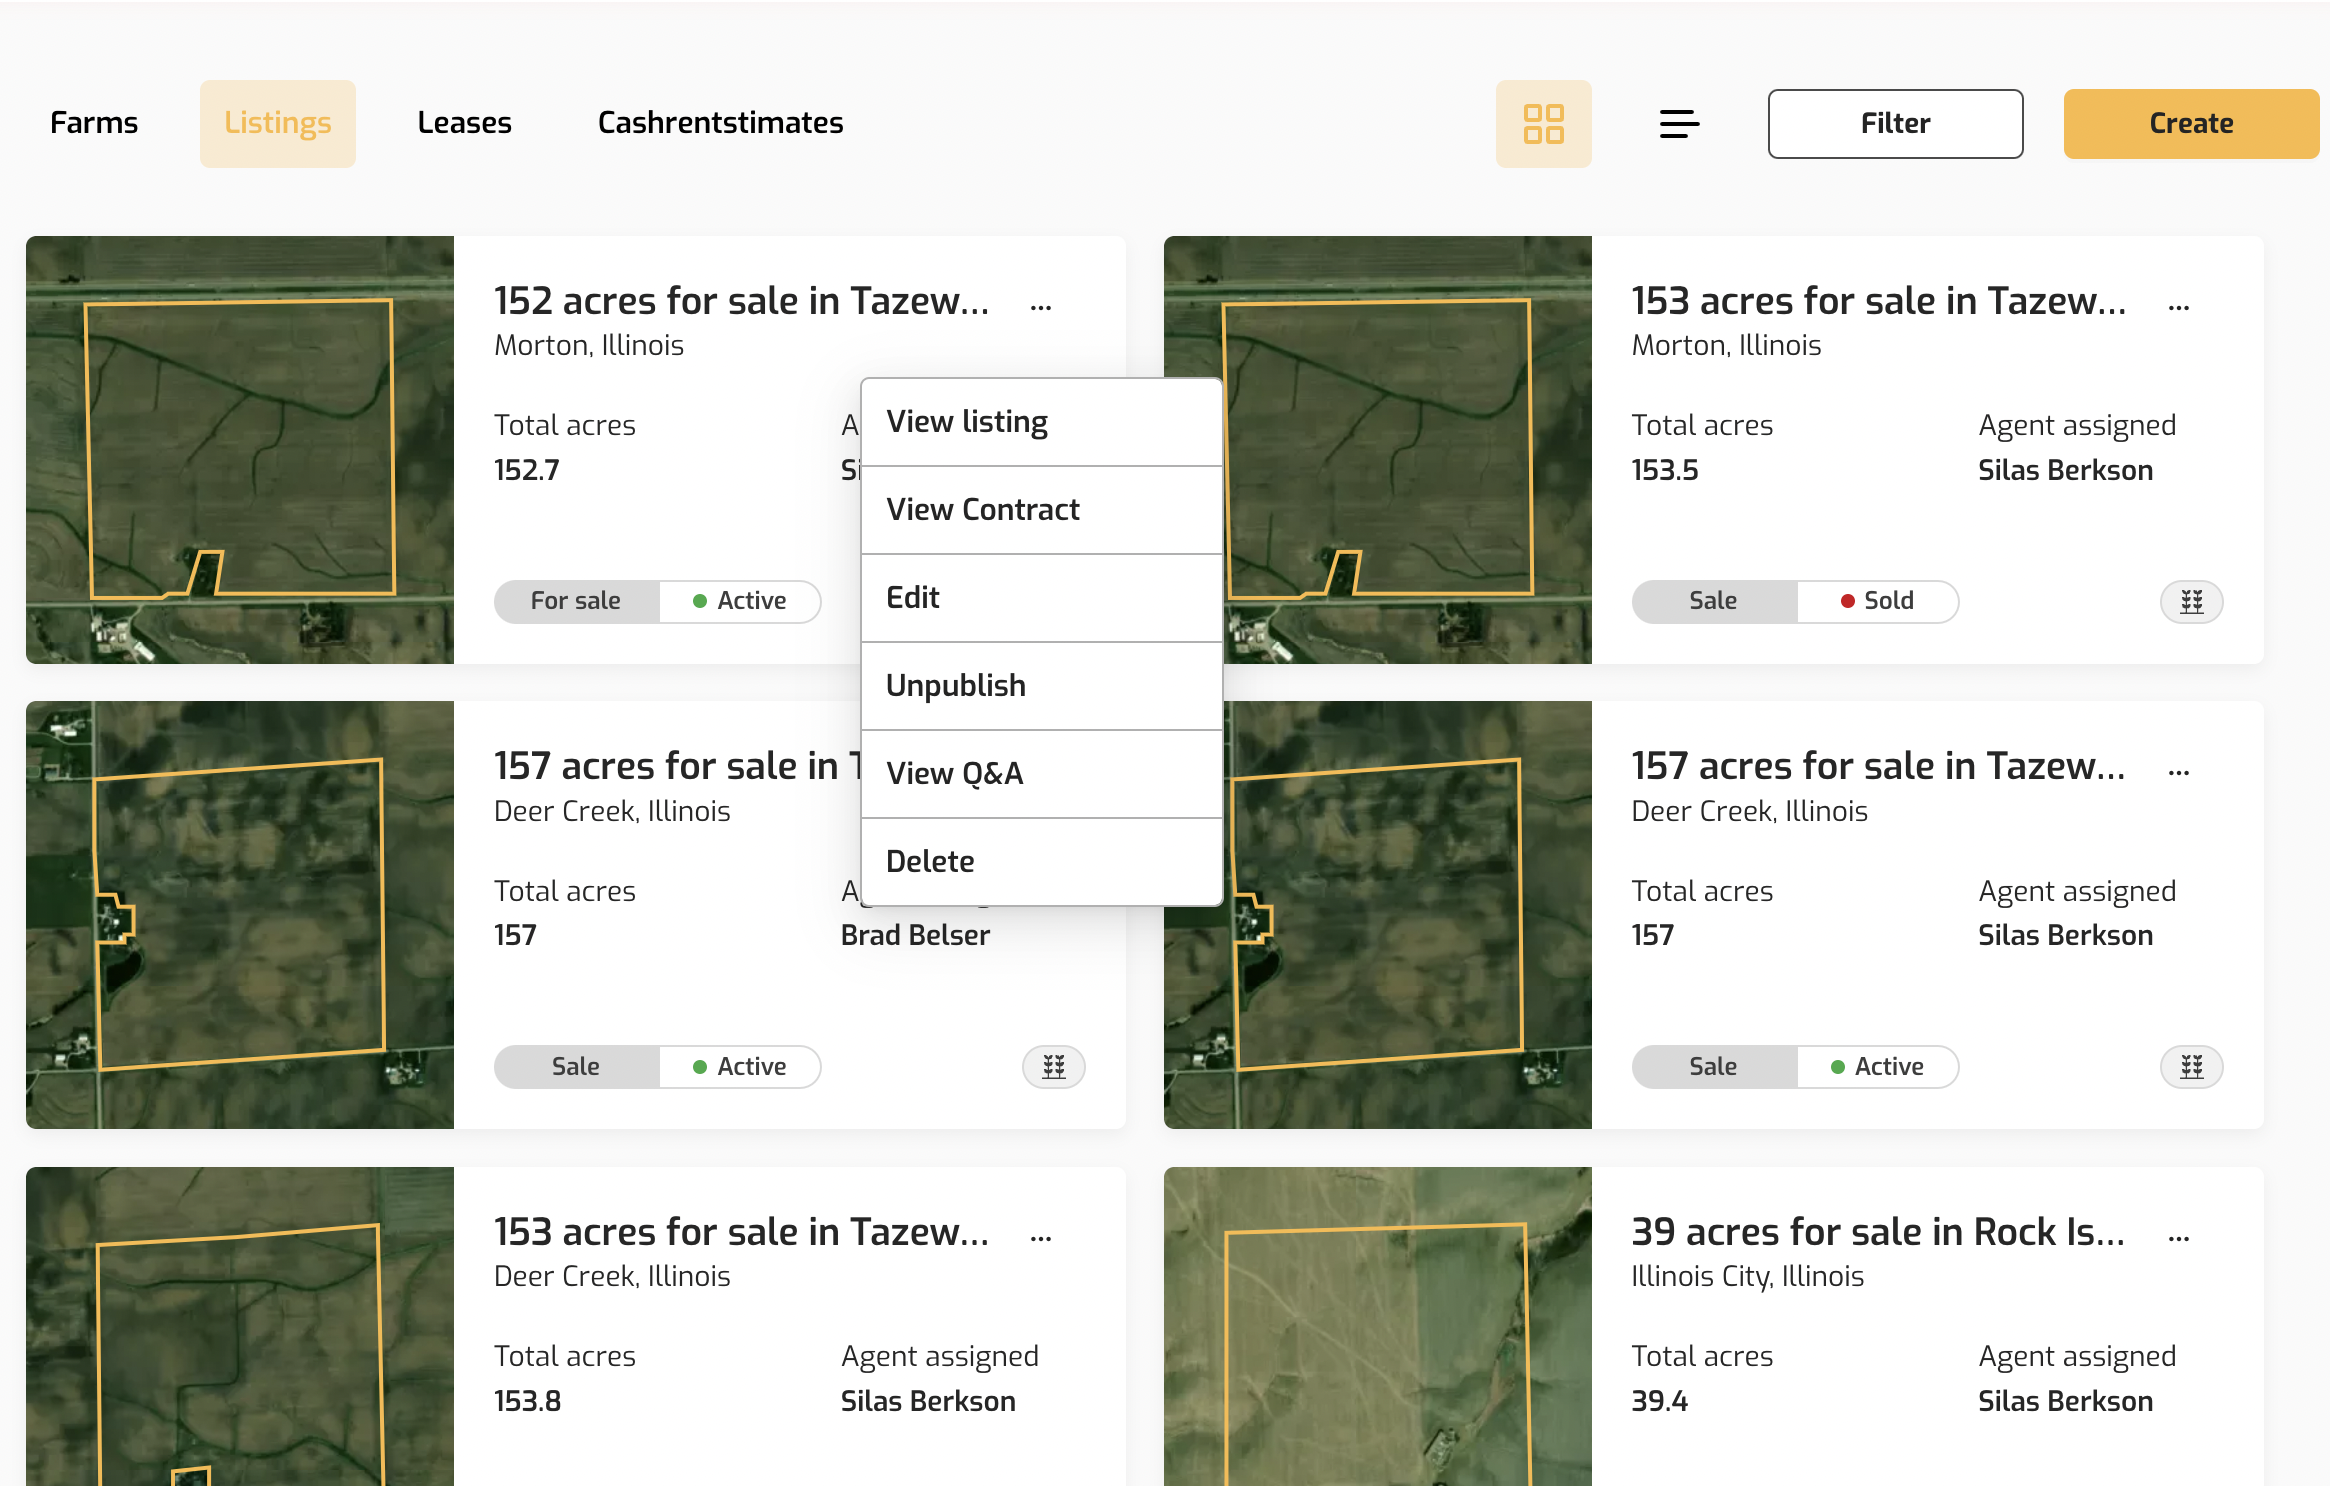Screen dimensions: 2330x1486
Task: Click crop icon on Brad Belser's listing
Action: click(1053, 1067)
